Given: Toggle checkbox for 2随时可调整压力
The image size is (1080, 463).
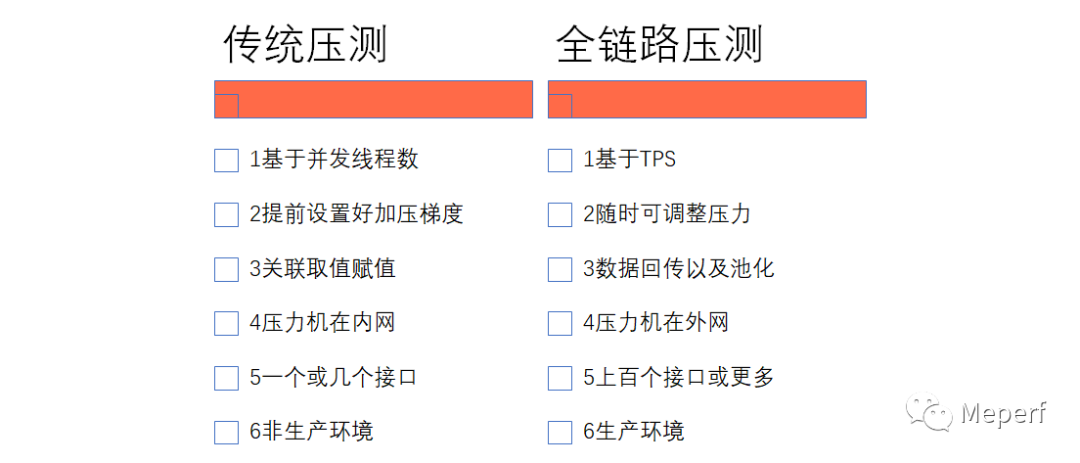Looking at the screenshot, I should (560, 214).
